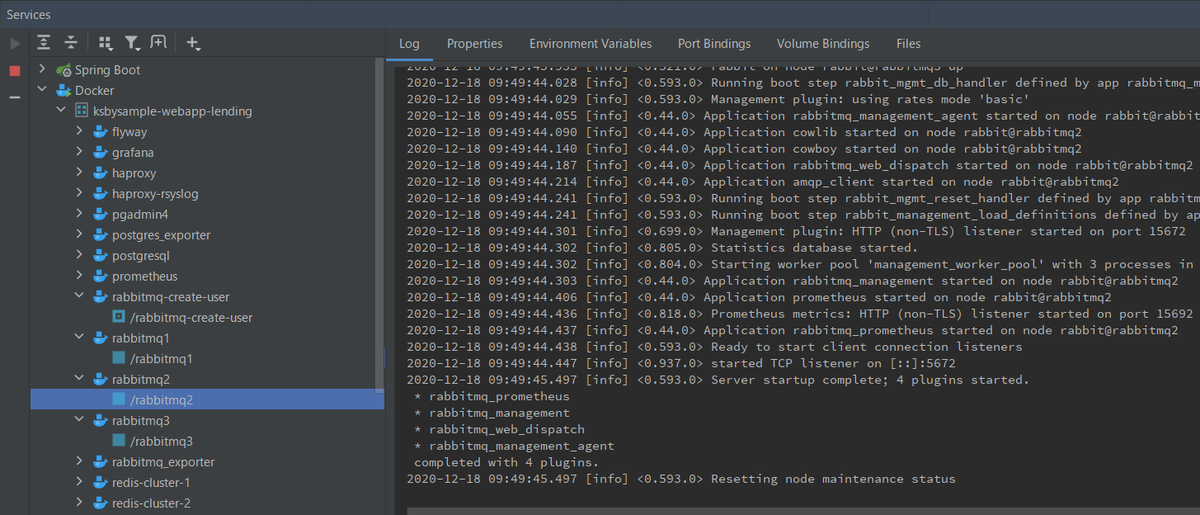This screenshot has height=515, width=1200.
Task: Open the Add Service plus menu
Action: (193, 43)
